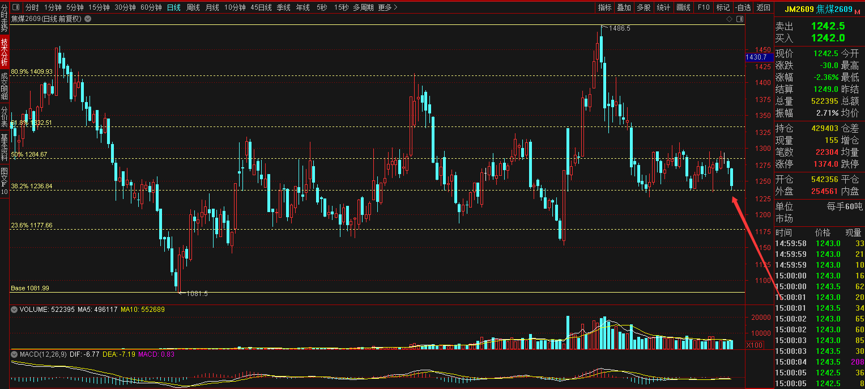Click the 画线 drawing tools button

click(683, 7)
